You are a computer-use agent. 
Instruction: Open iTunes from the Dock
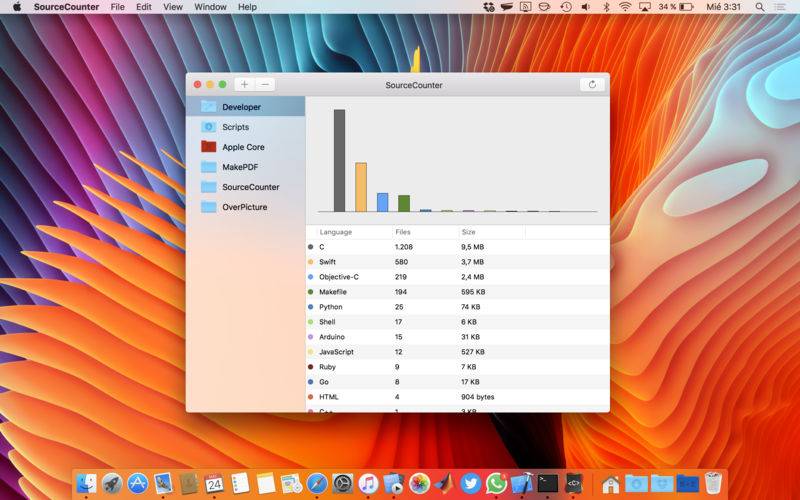[368, 483]
